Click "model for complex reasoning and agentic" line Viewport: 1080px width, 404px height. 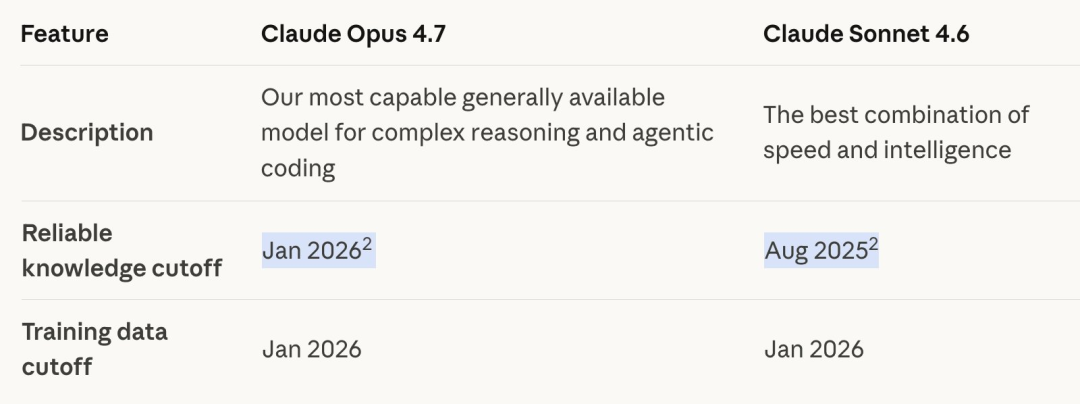[x=487, y=132]
